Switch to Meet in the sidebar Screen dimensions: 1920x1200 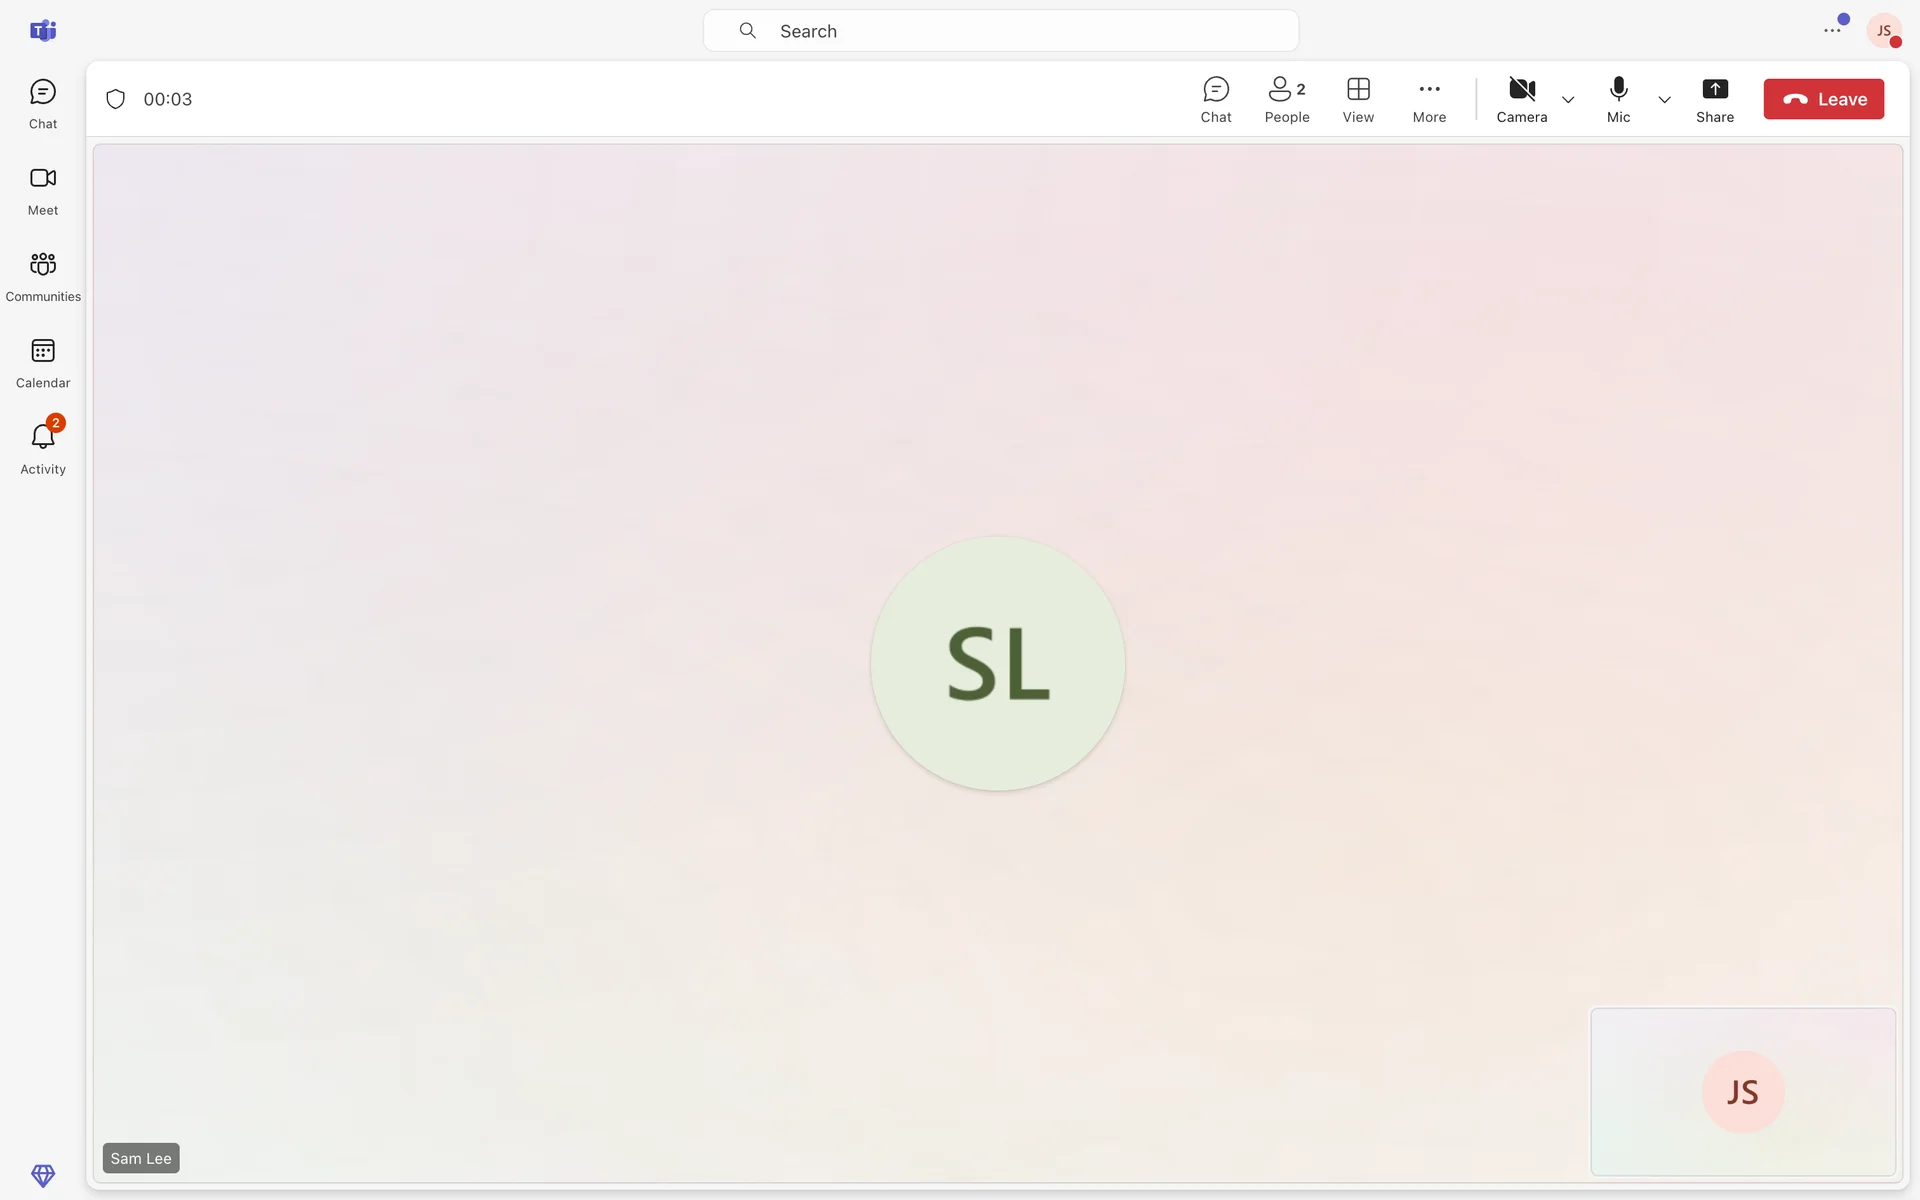[43, 190]
